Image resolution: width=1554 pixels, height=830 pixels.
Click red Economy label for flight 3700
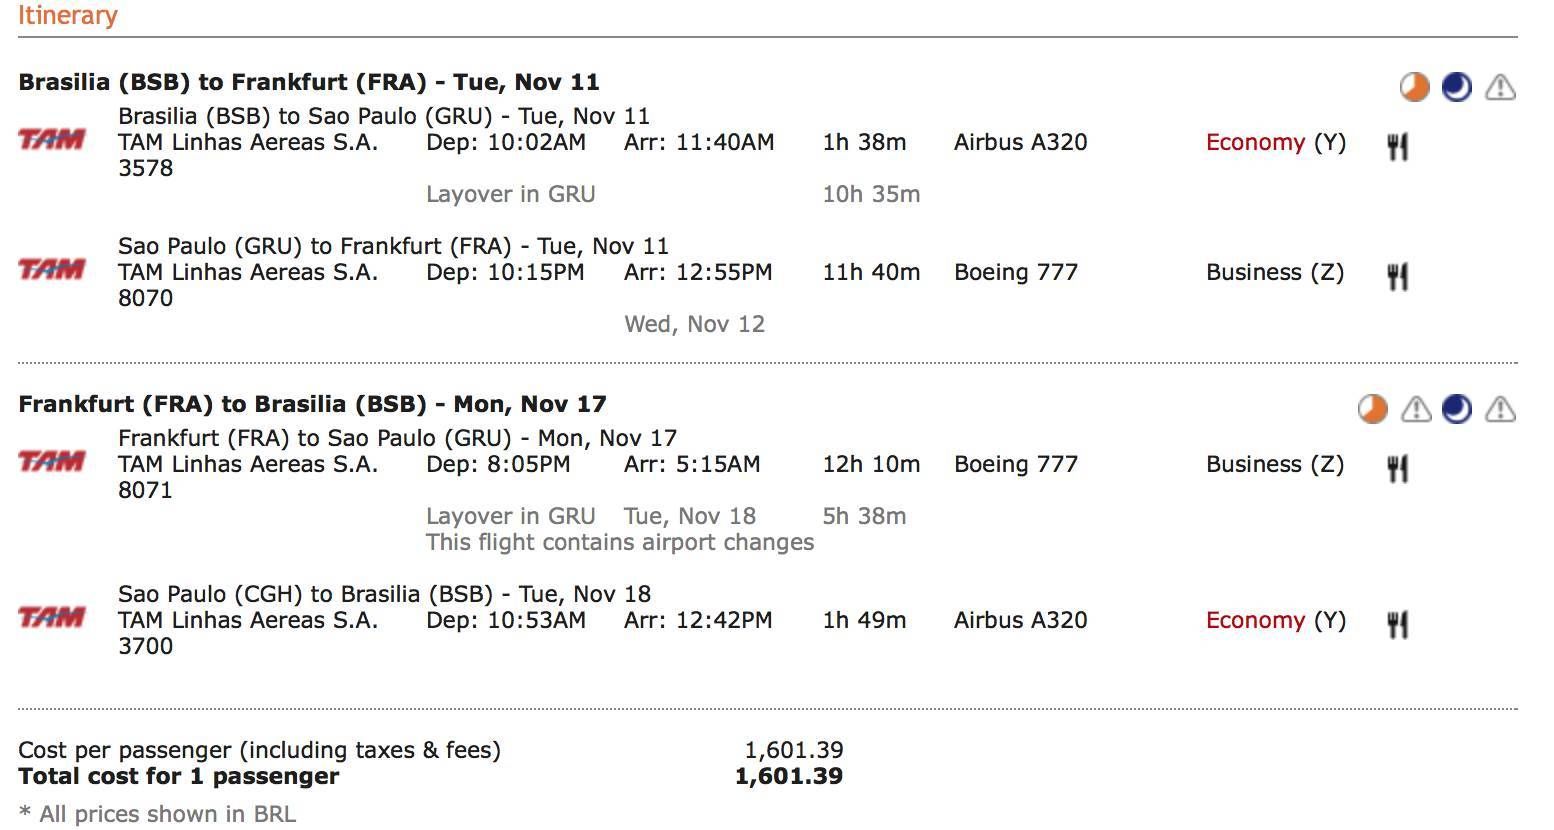1255,621
